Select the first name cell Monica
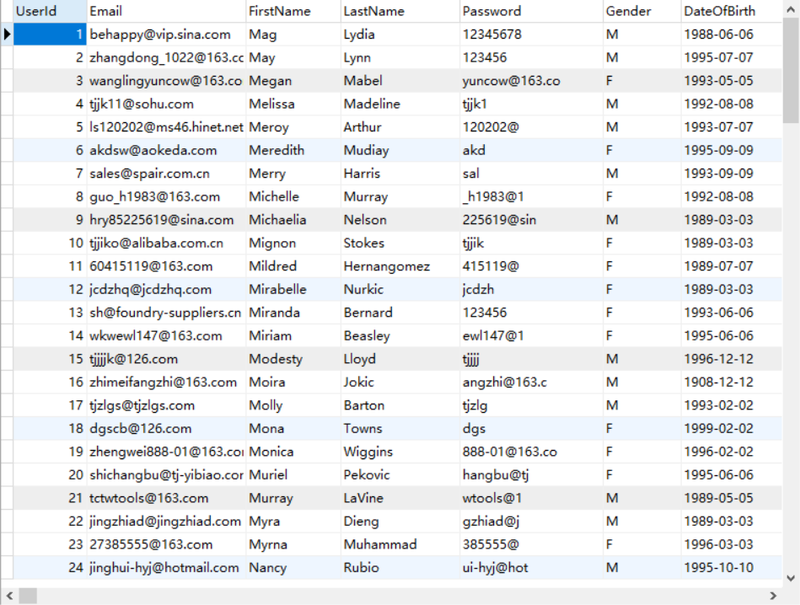The height and width of the screenshot is (605, 800). pyautogui.click(x=293, y=451)
